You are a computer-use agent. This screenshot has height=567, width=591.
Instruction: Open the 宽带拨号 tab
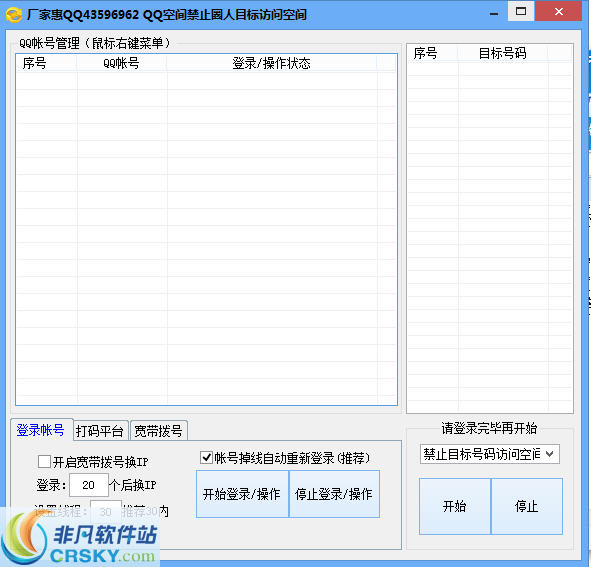tap(159, 431)
